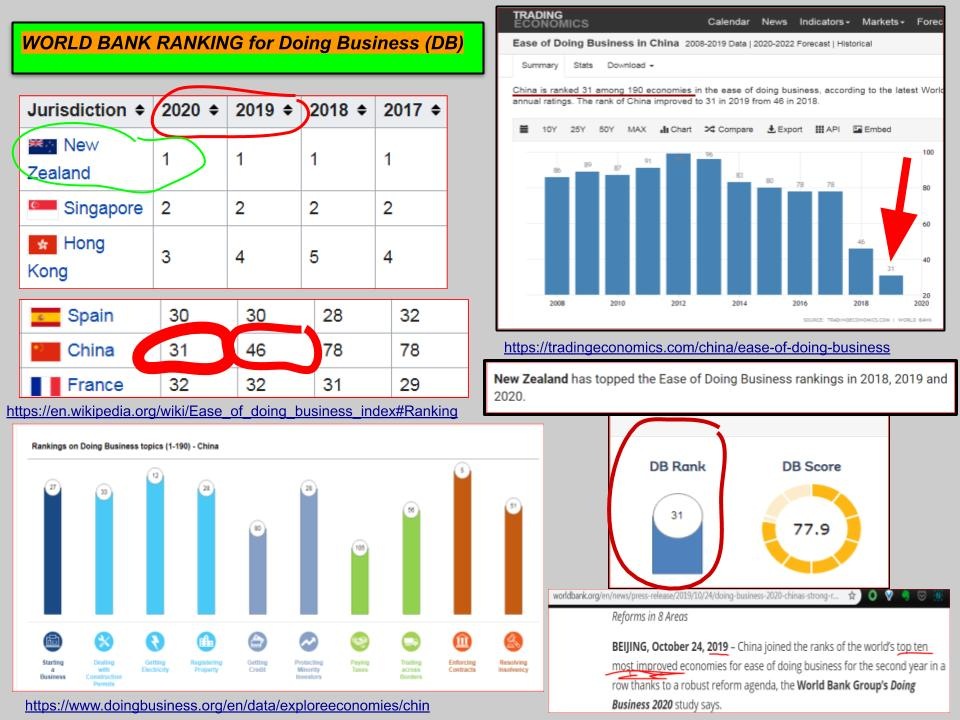Click the France jurisdiction link
This screenshot has width=960, height=720.
tap(96, 385)
